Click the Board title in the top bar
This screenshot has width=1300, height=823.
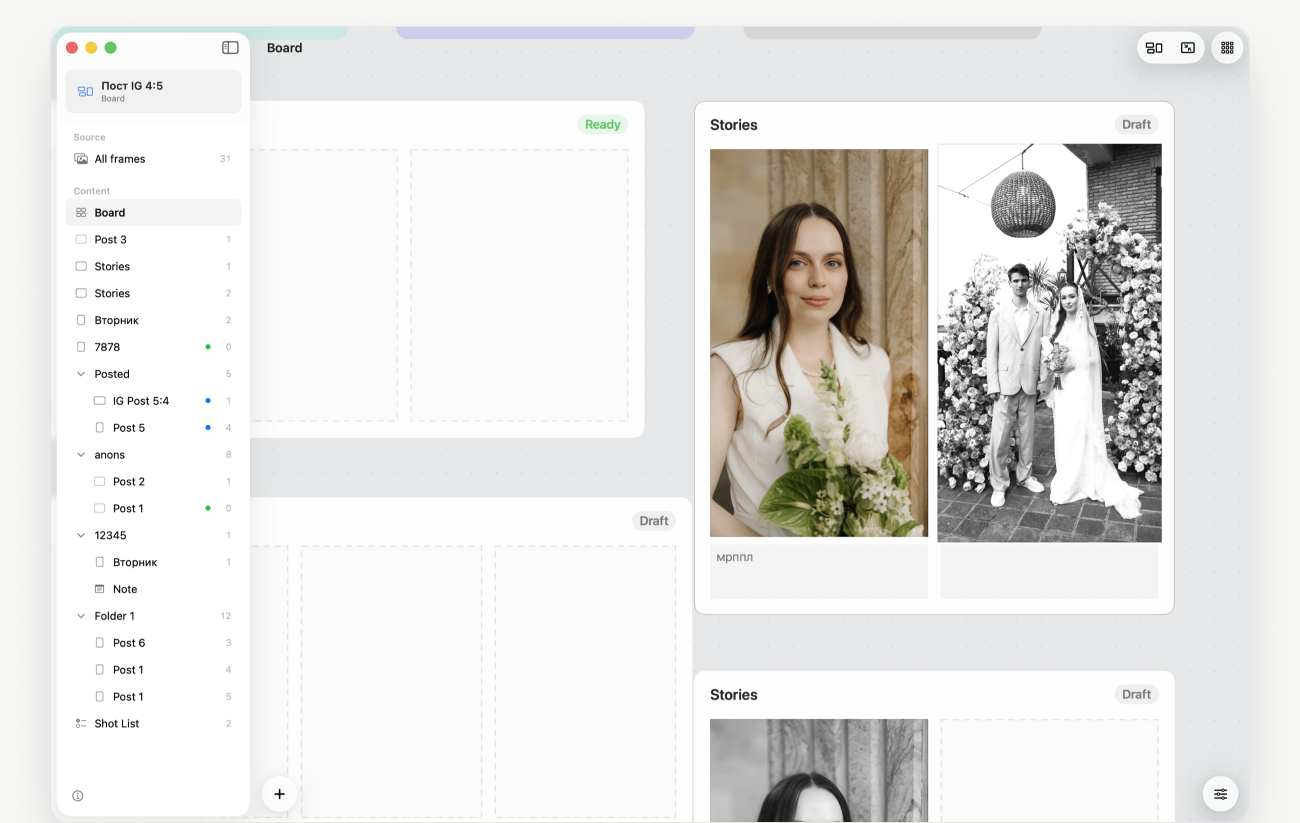(x=284, y=48)
